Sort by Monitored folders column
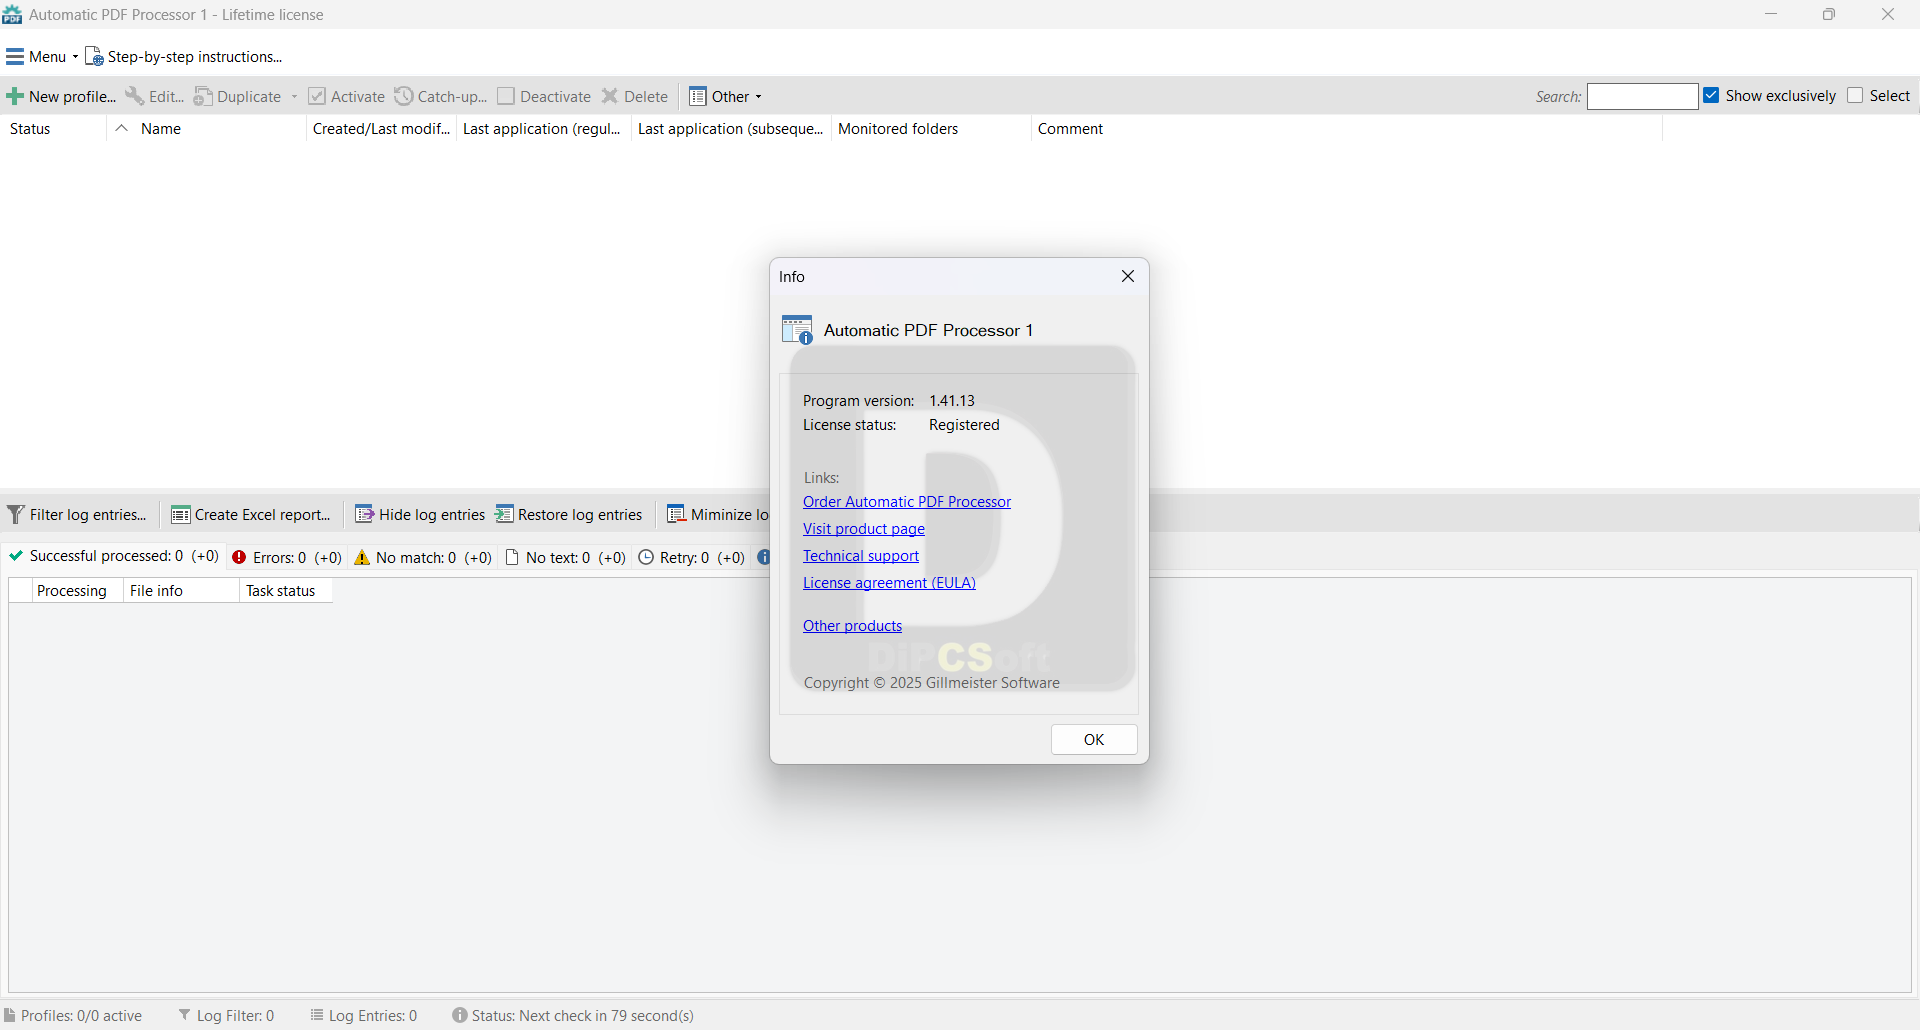 931,129
